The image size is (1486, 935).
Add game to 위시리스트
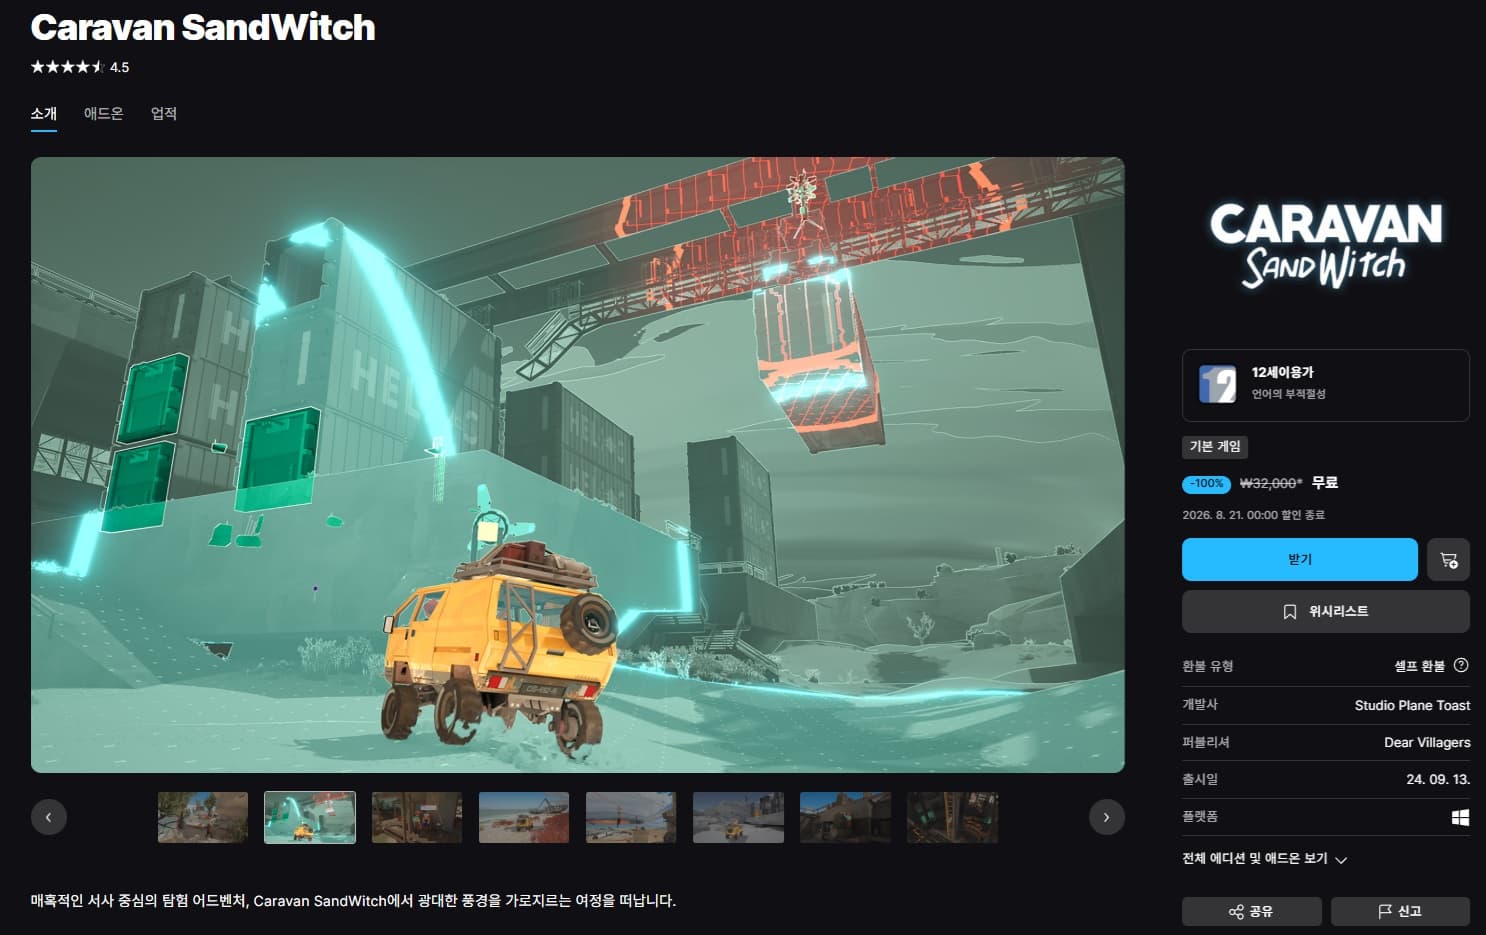[x=1326, y=612]
